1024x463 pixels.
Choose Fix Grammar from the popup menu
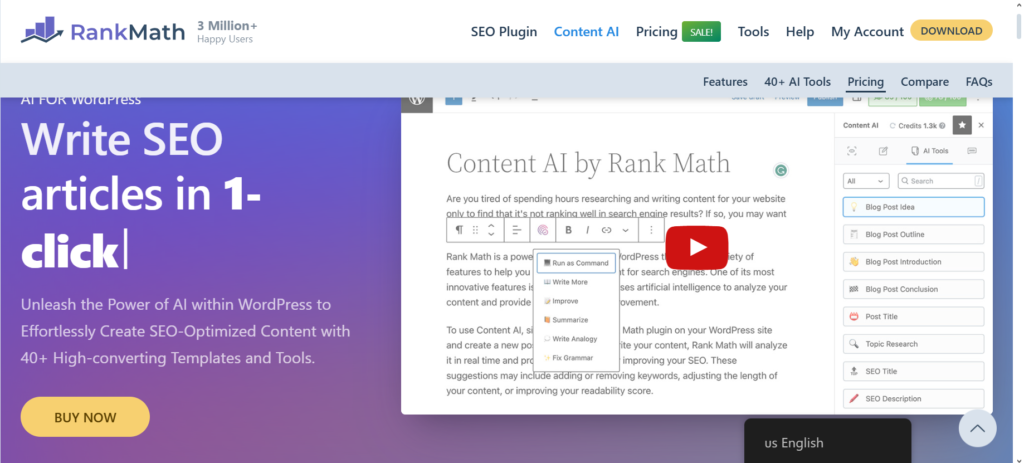coord(568,358)
